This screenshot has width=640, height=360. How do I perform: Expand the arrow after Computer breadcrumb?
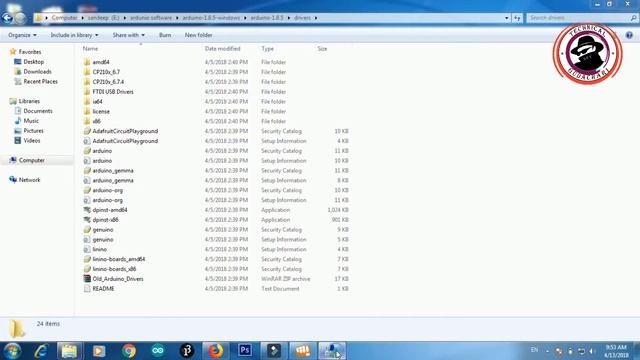coord(82,18)
